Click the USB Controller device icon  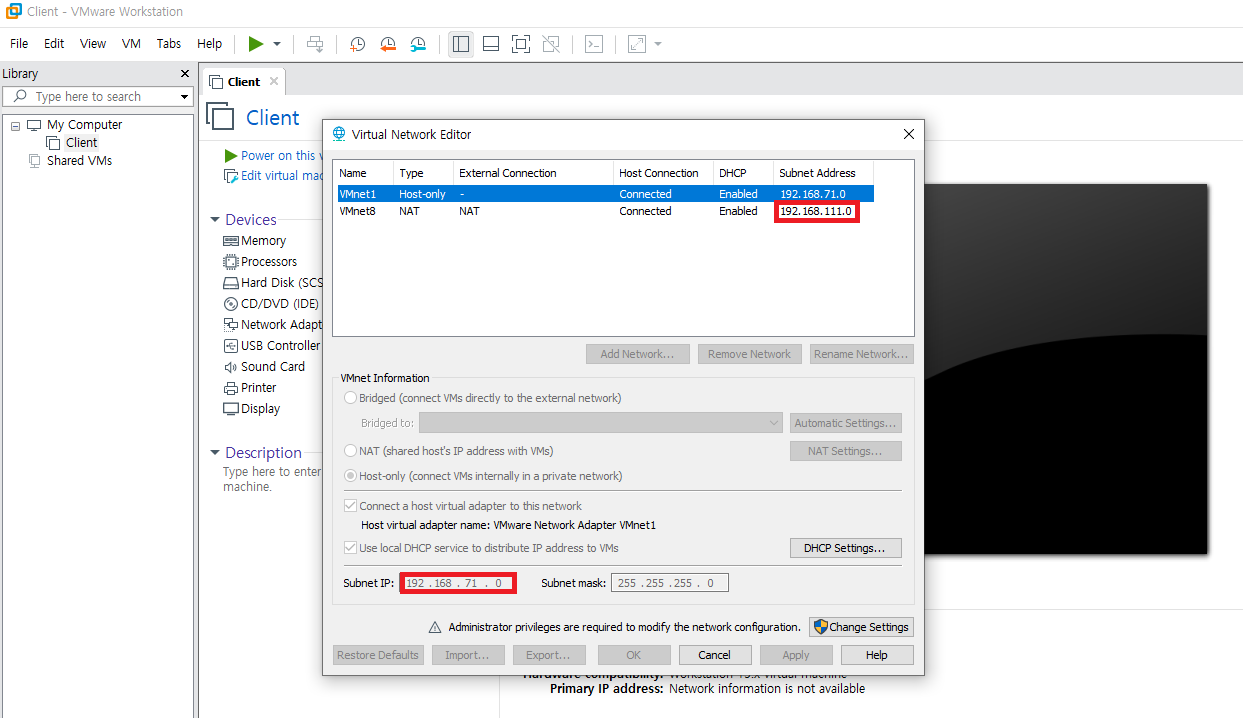(231, 346)
